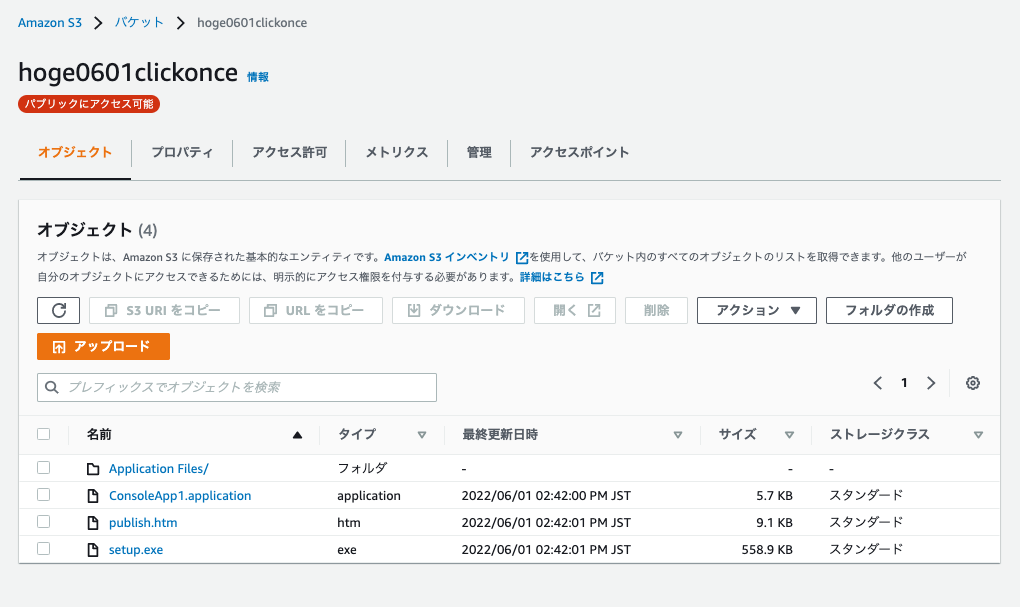1020x607 pixels.
Task: Open the タイプ column filter chevron
Action: [x=422, y=434]
